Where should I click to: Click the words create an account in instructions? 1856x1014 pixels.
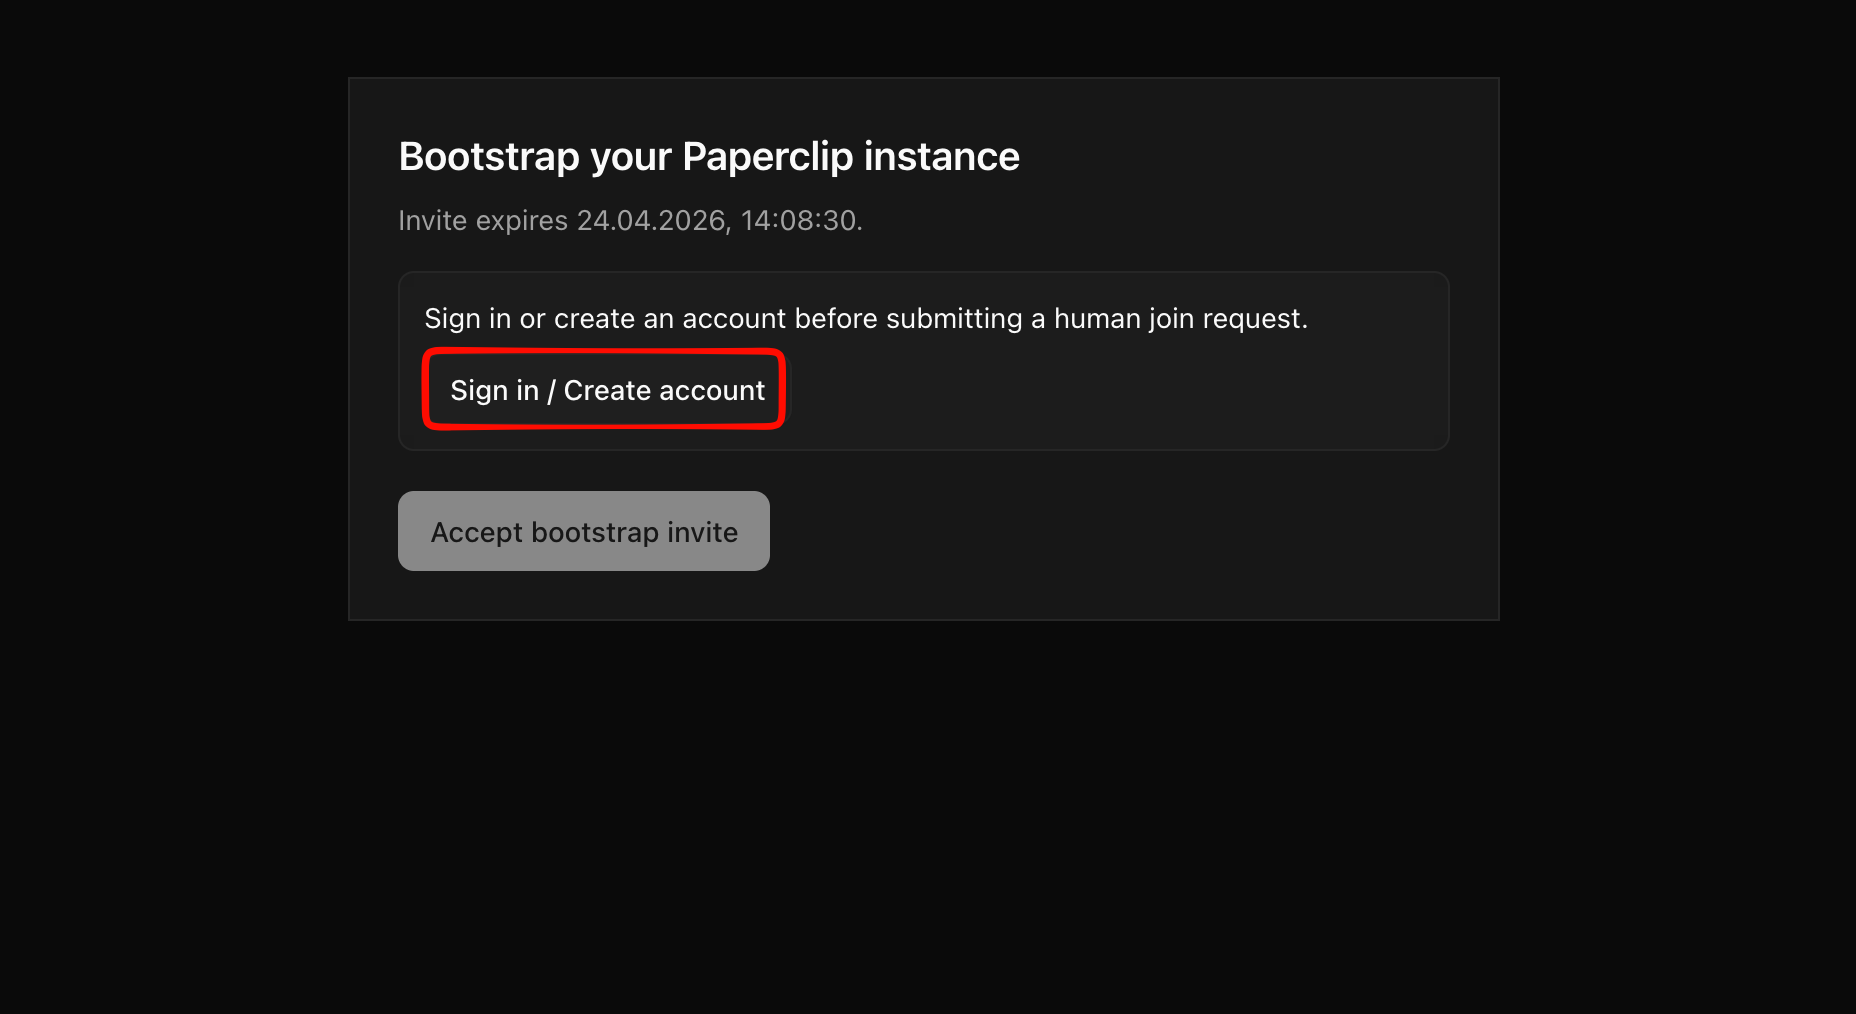point(670,319)
